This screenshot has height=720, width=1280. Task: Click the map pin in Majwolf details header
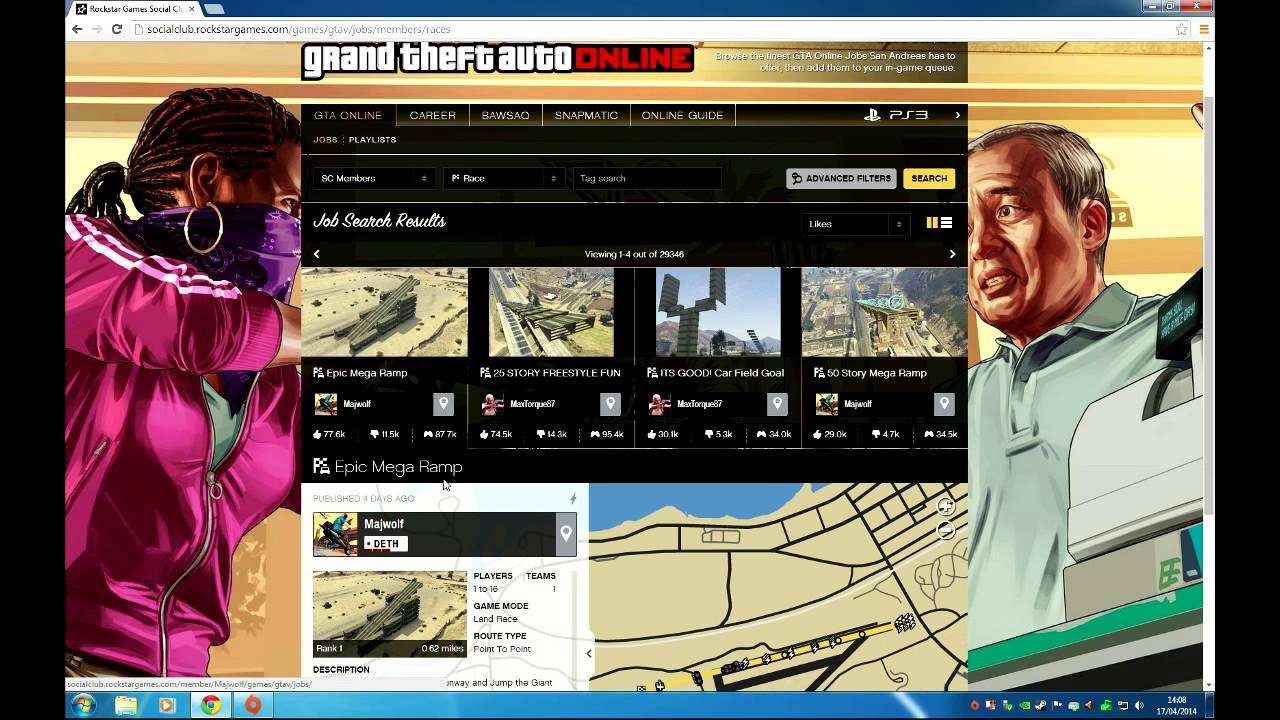tap(566, 534)
